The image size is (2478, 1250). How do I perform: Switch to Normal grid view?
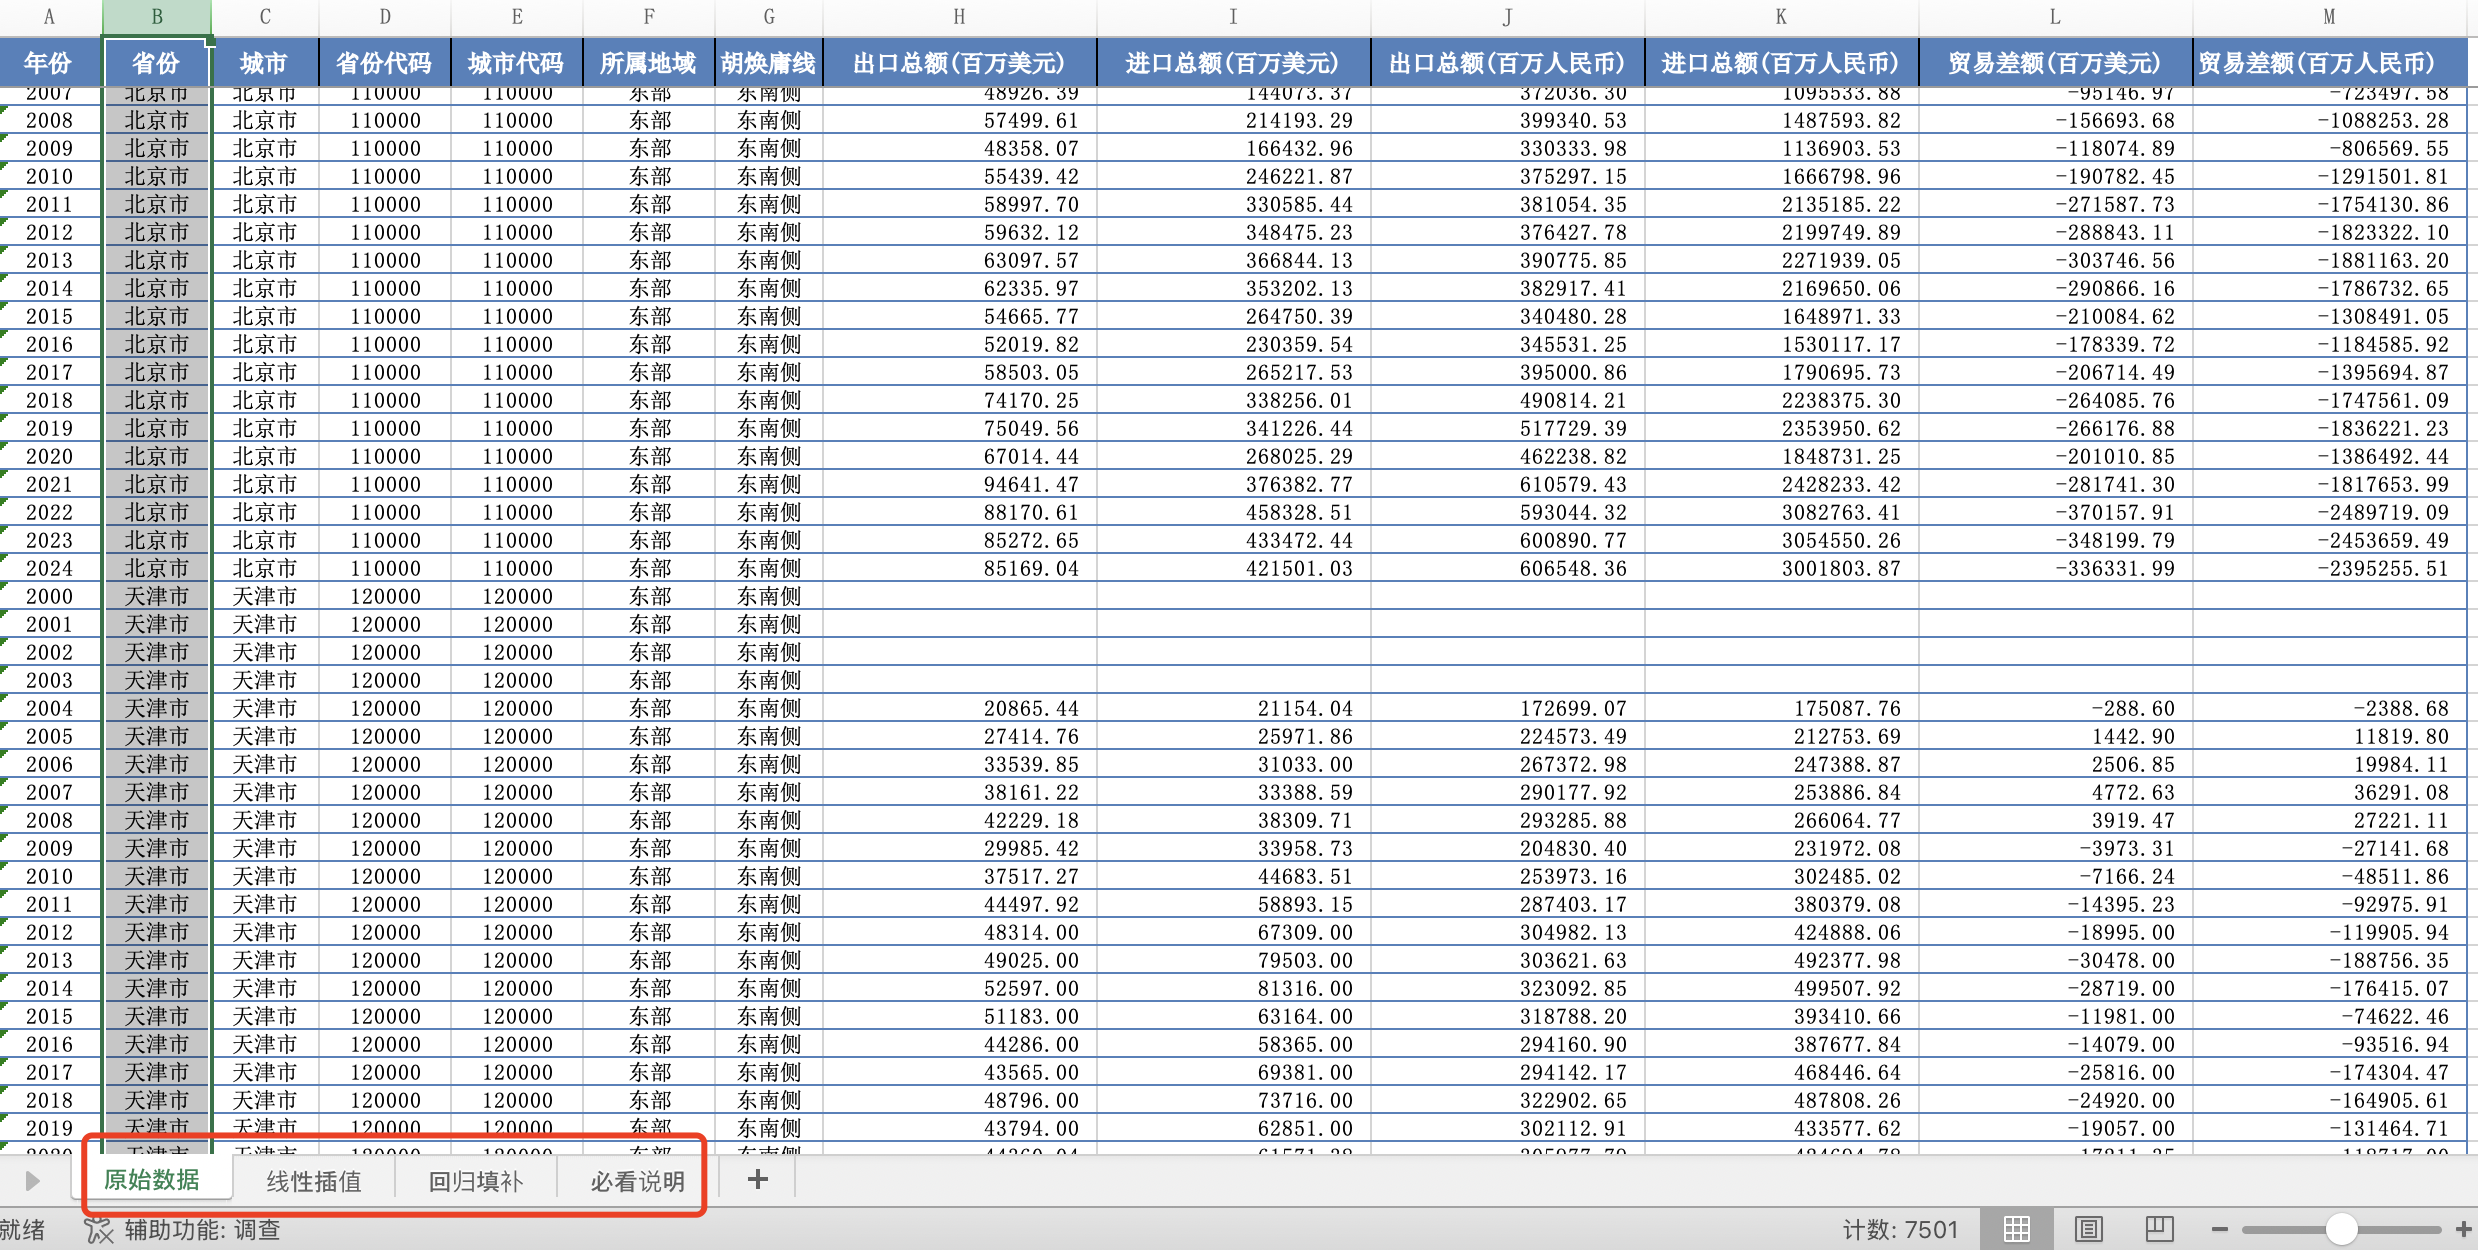point(2017,1229)
